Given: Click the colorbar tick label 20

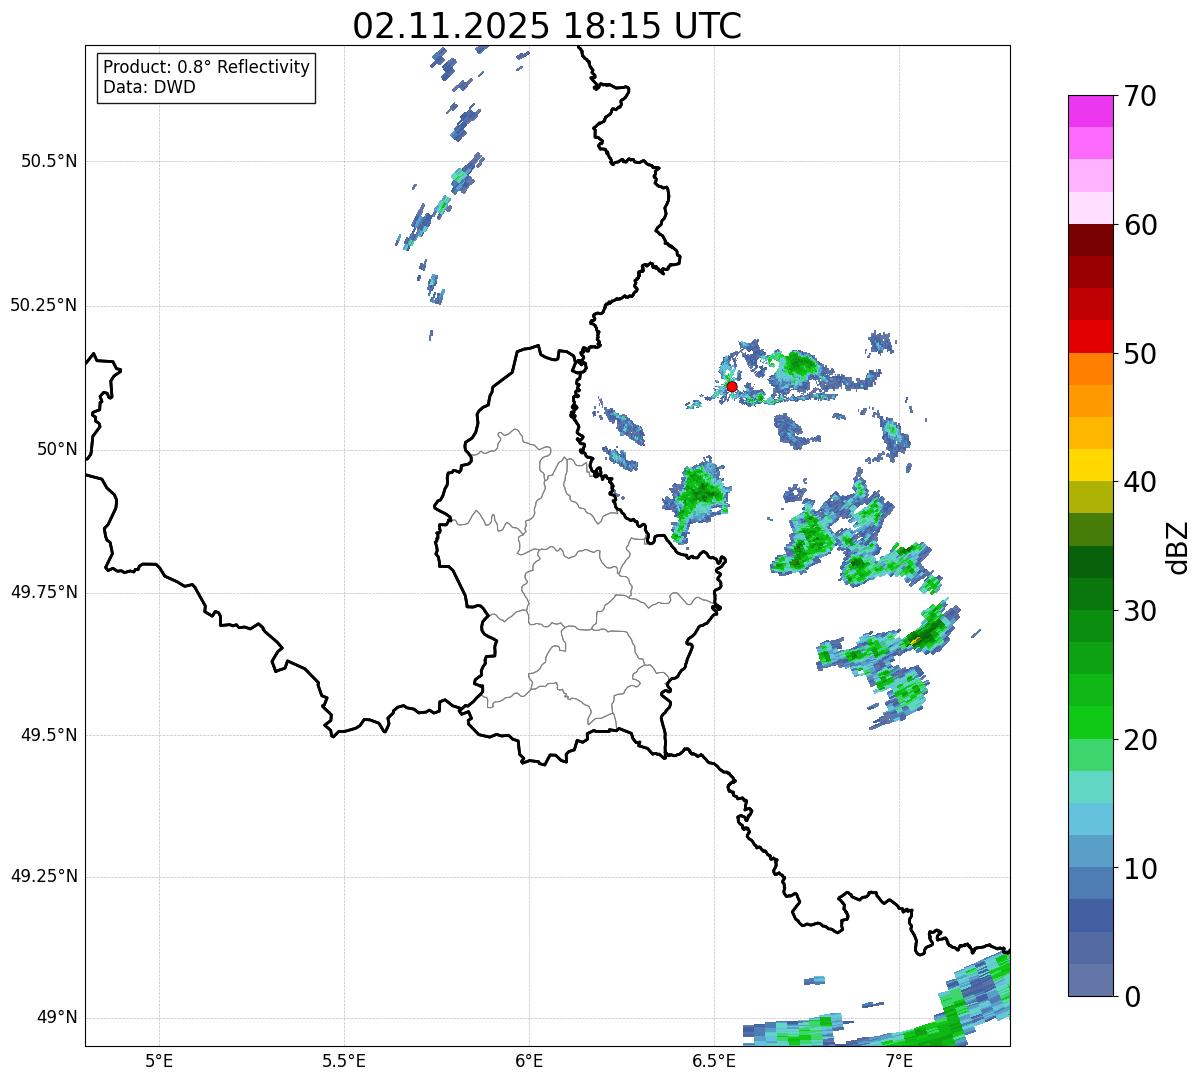Looking at the screenshot, I should [1140, 740].
